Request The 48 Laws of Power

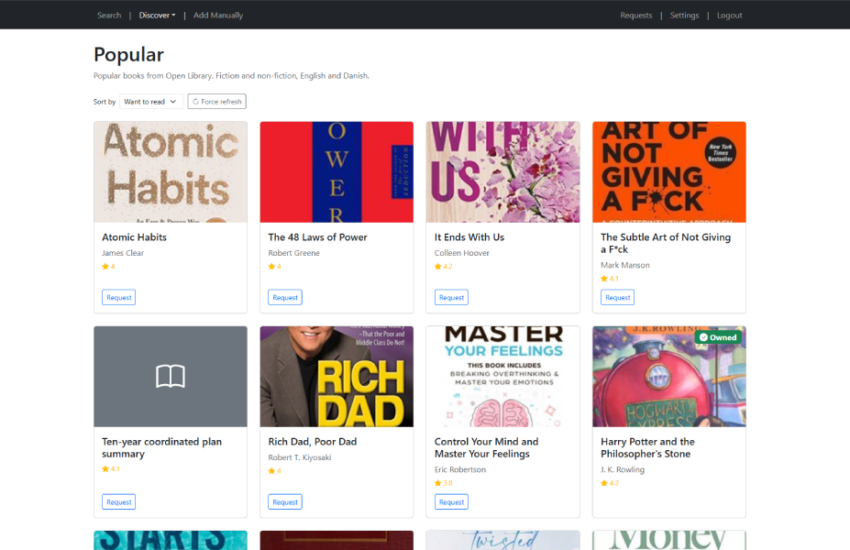click(x=285, y=297)
